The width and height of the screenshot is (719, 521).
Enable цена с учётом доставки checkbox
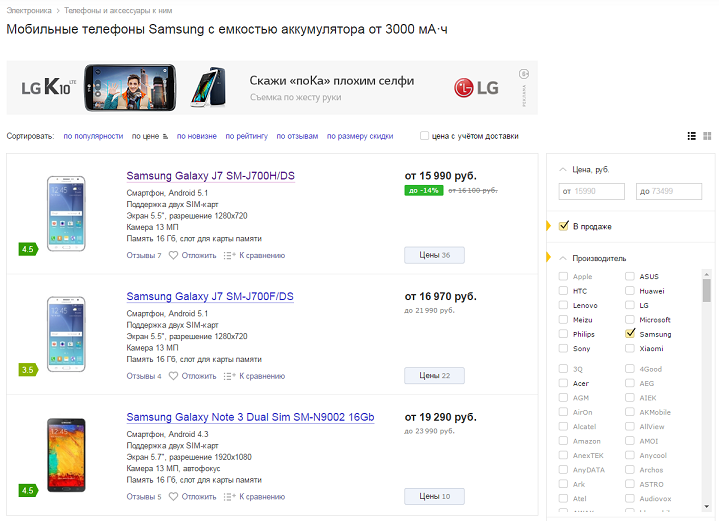[424, 136]
